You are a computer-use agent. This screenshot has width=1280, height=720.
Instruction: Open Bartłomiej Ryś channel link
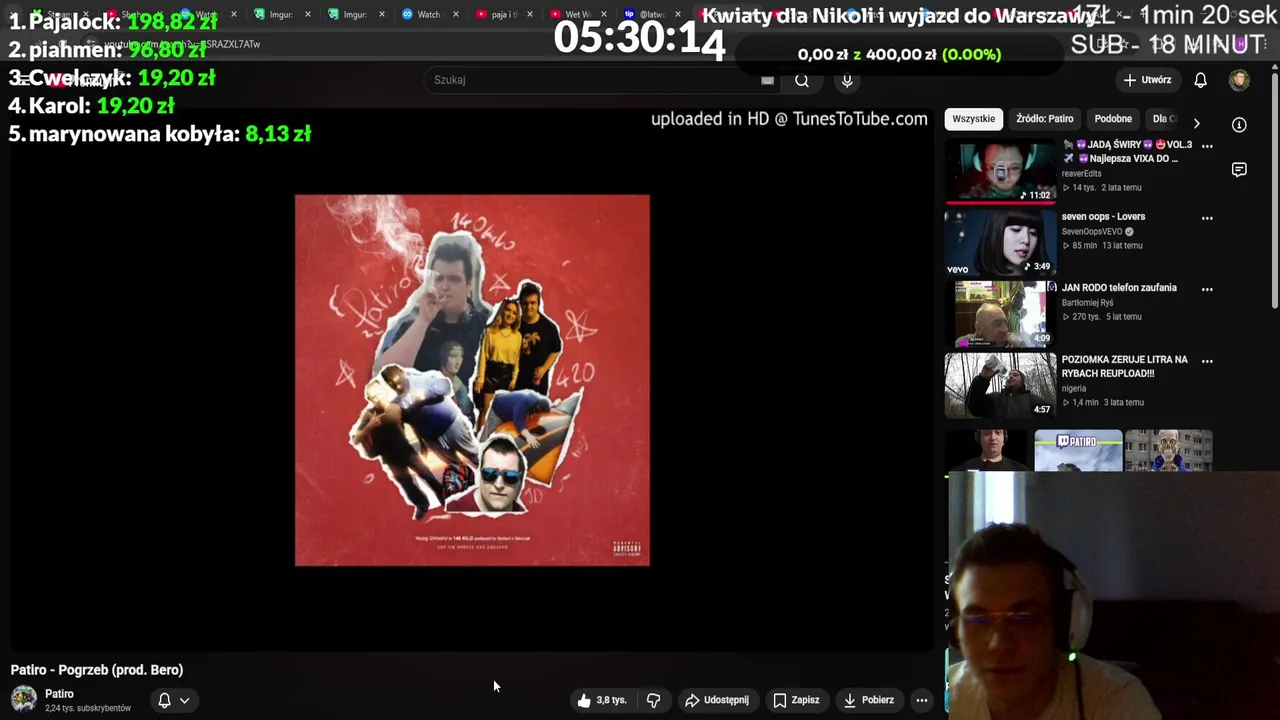(x=1087, y=302)
